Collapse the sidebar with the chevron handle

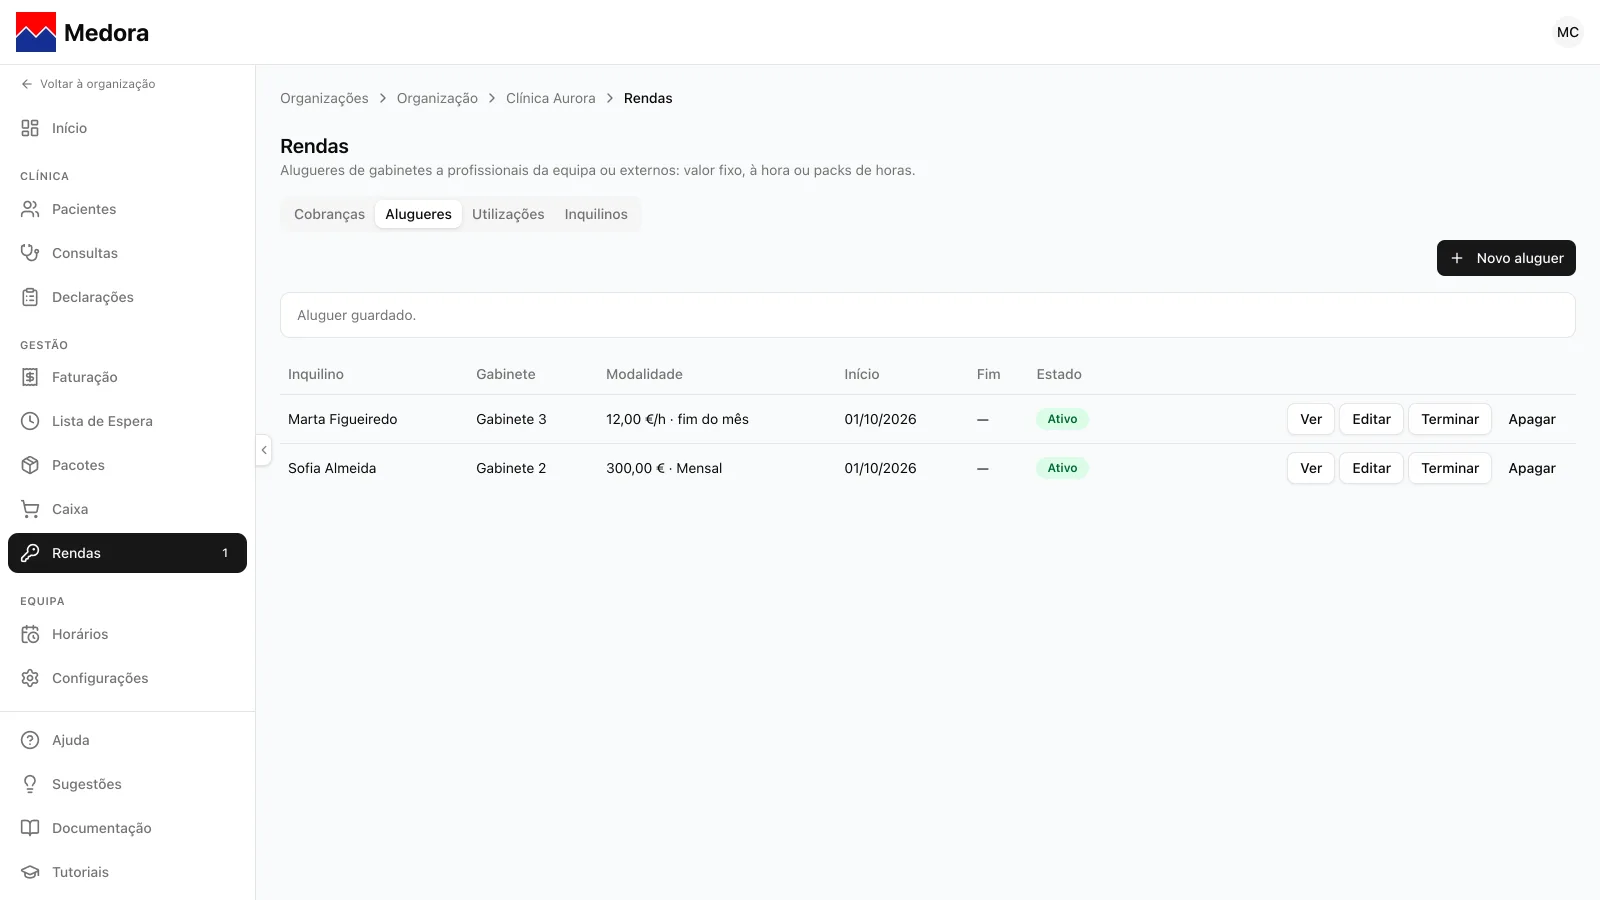pos(264,450)
